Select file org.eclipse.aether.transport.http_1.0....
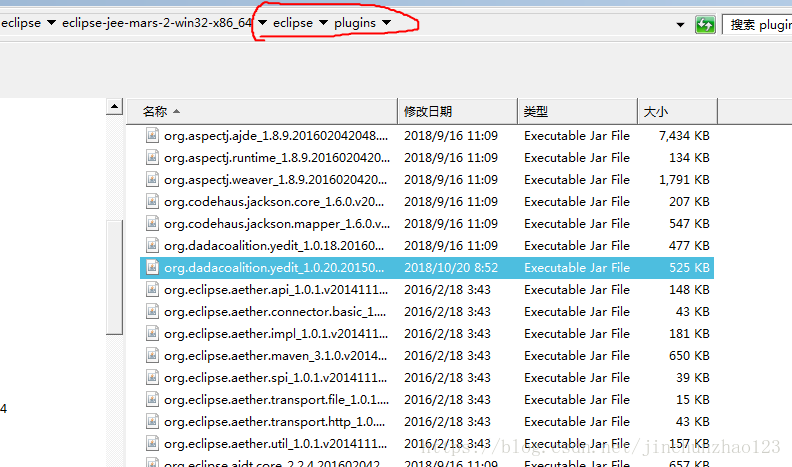The width and height of the screenshot is (792, 467). coord(274,422)
